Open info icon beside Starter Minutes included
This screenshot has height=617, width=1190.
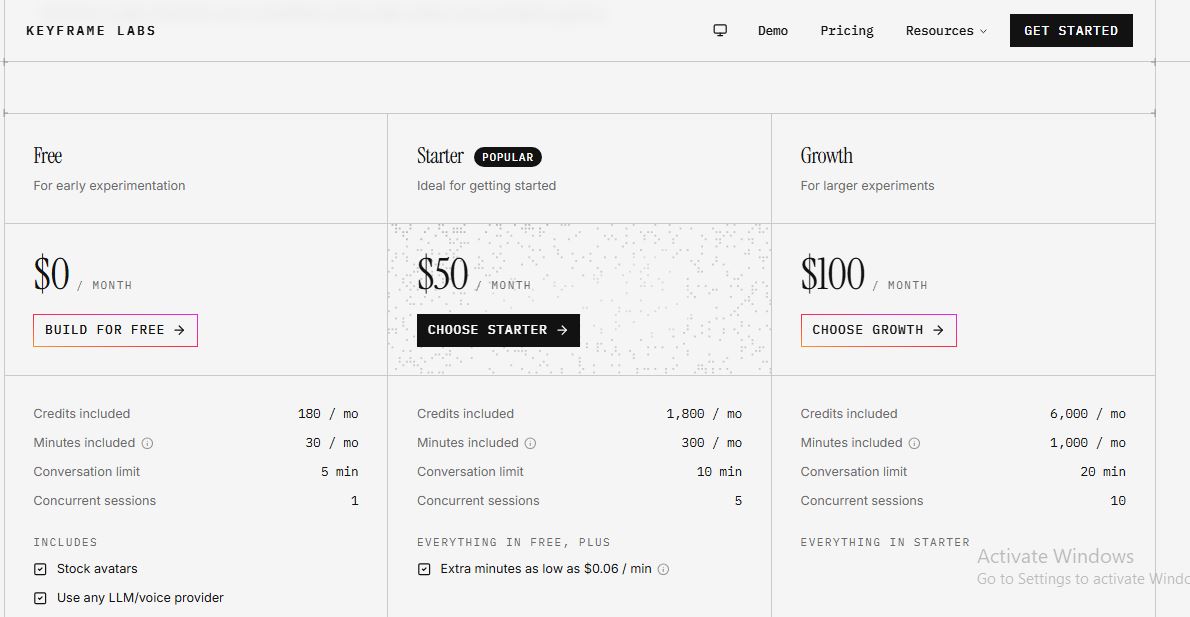(530, 443)
